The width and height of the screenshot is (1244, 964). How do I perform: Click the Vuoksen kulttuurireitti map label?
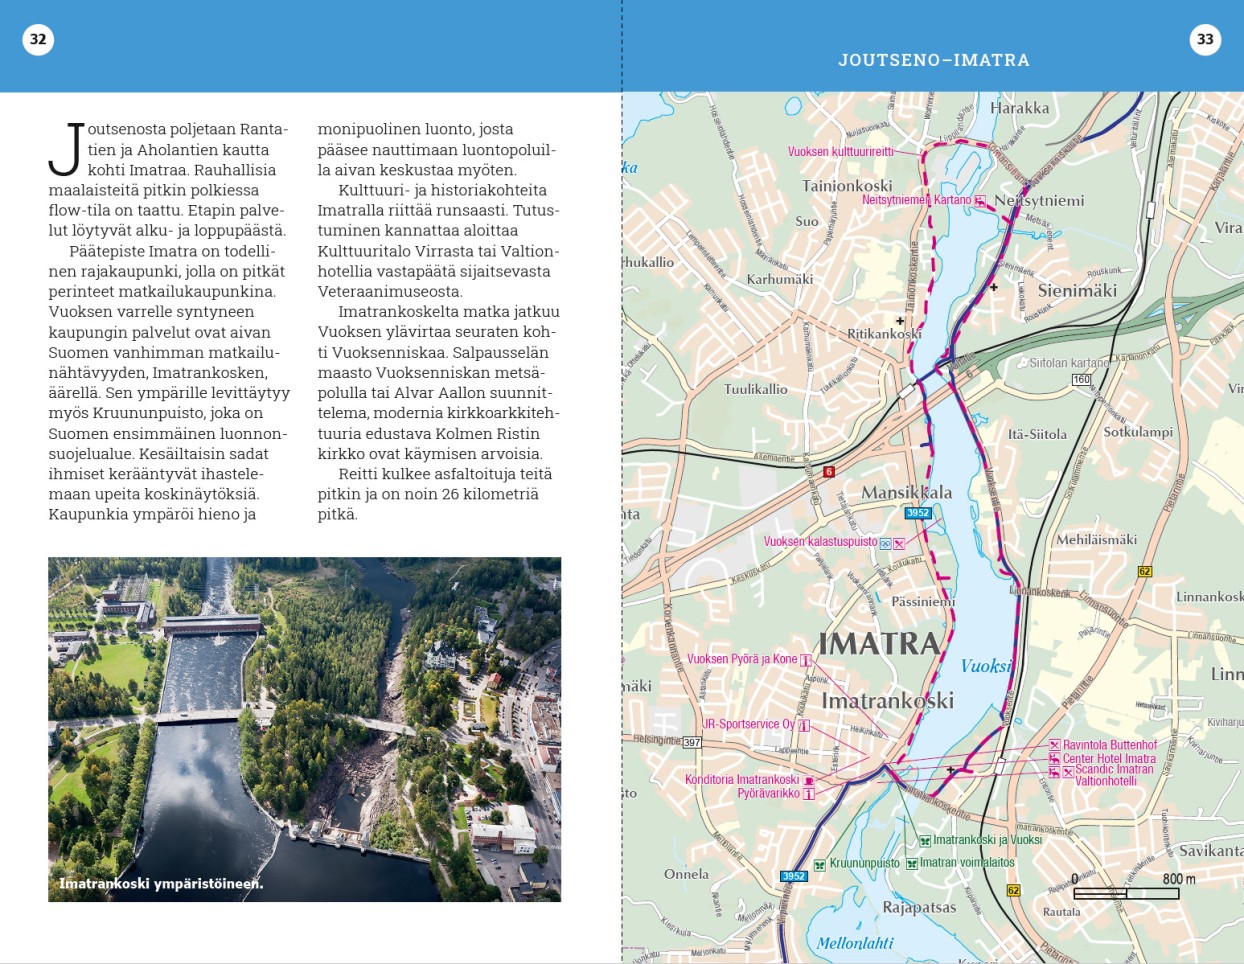[841, 152]
